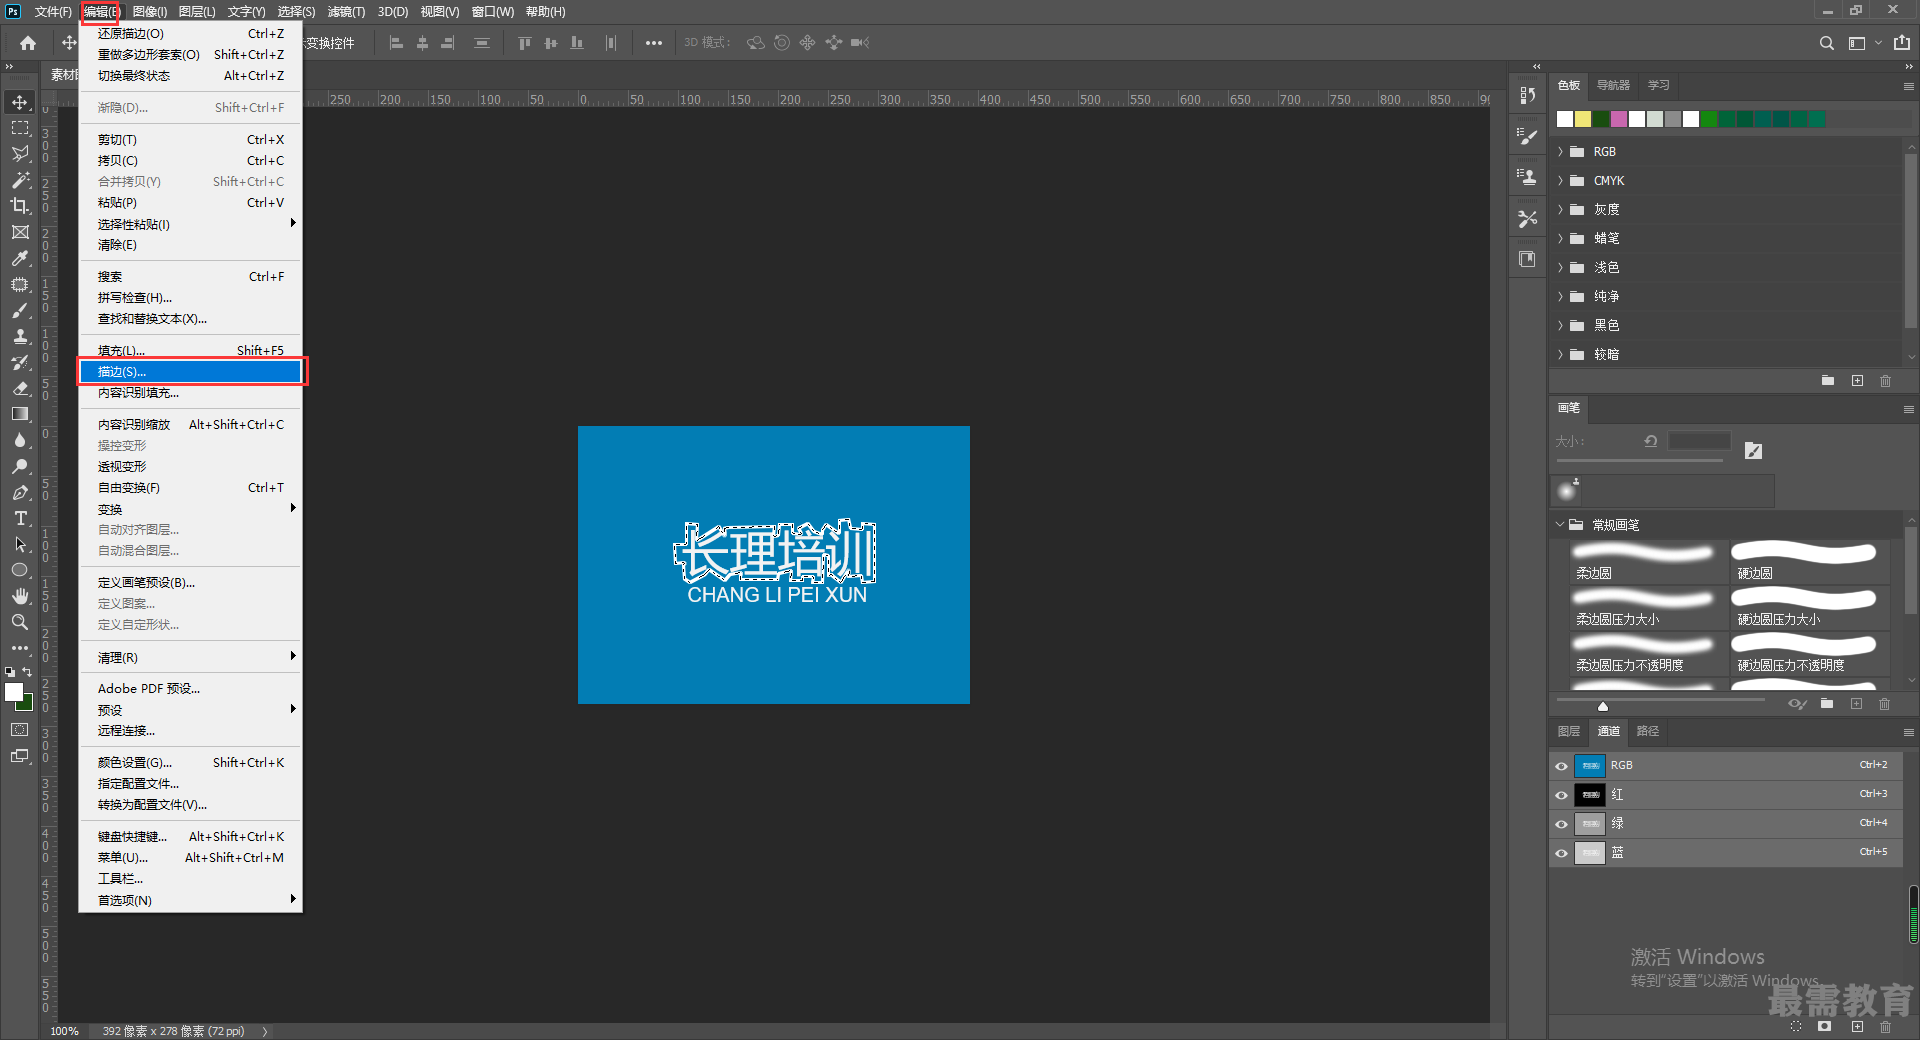Expand the CMYK swatch folder
1920x1040 pixels.
1560,181
